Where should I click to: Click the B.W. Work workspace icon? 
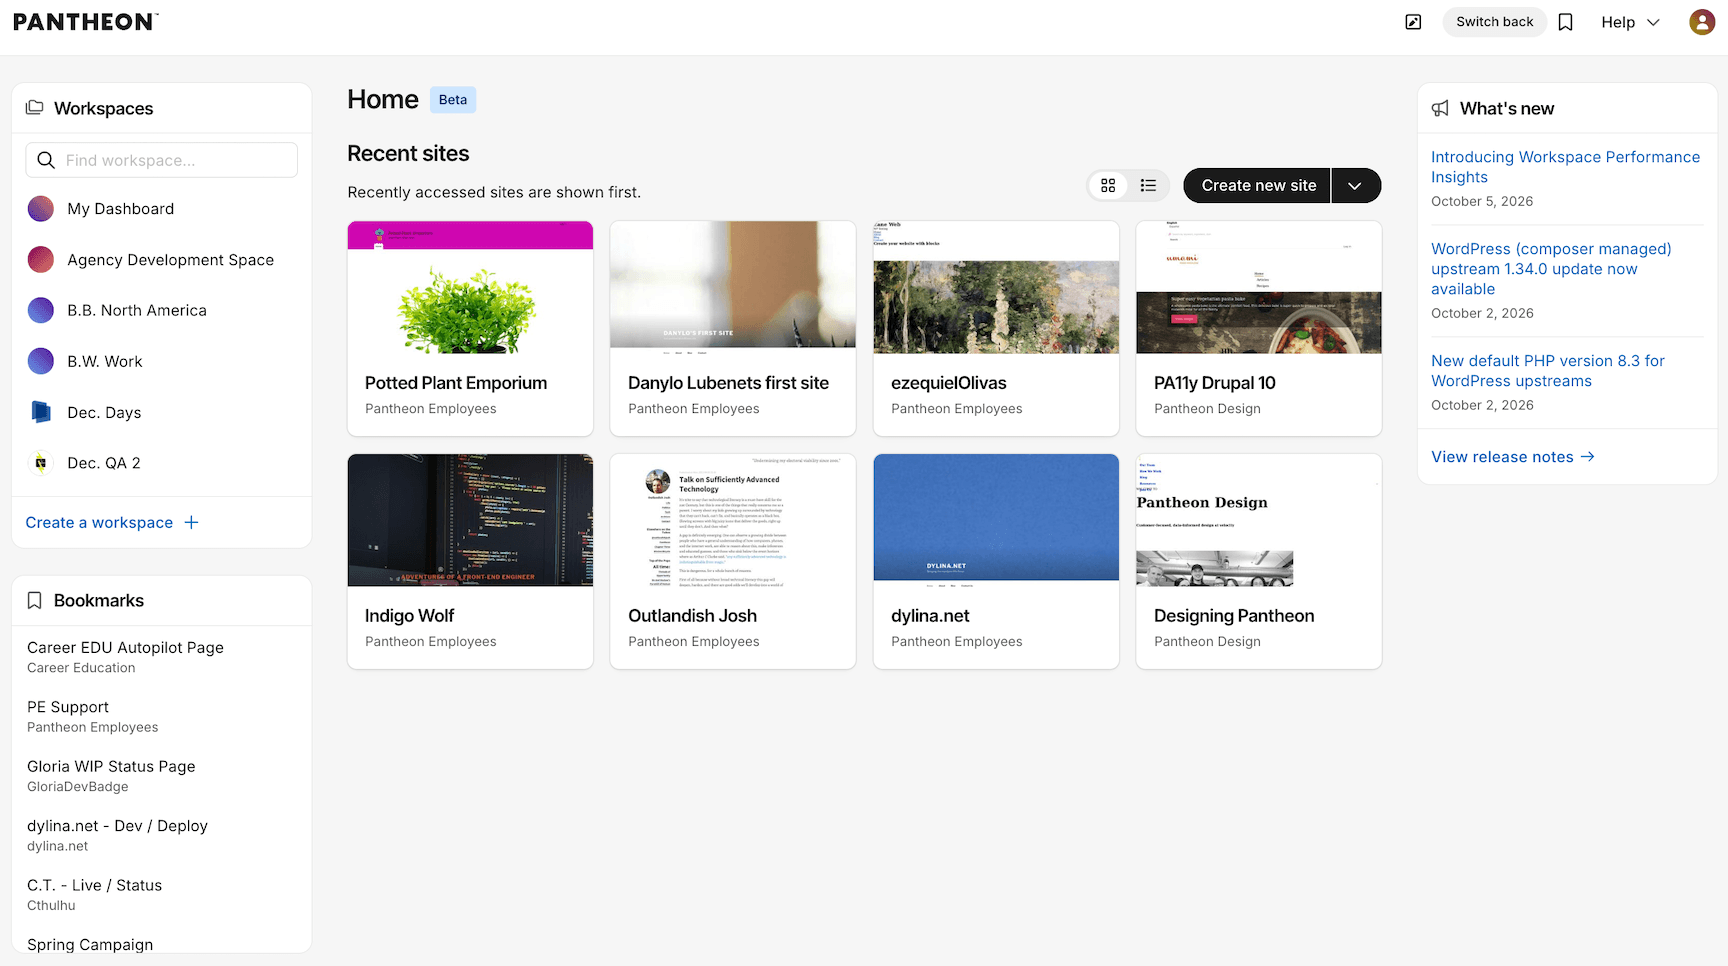pyautogui.click(x=41, y=361)
